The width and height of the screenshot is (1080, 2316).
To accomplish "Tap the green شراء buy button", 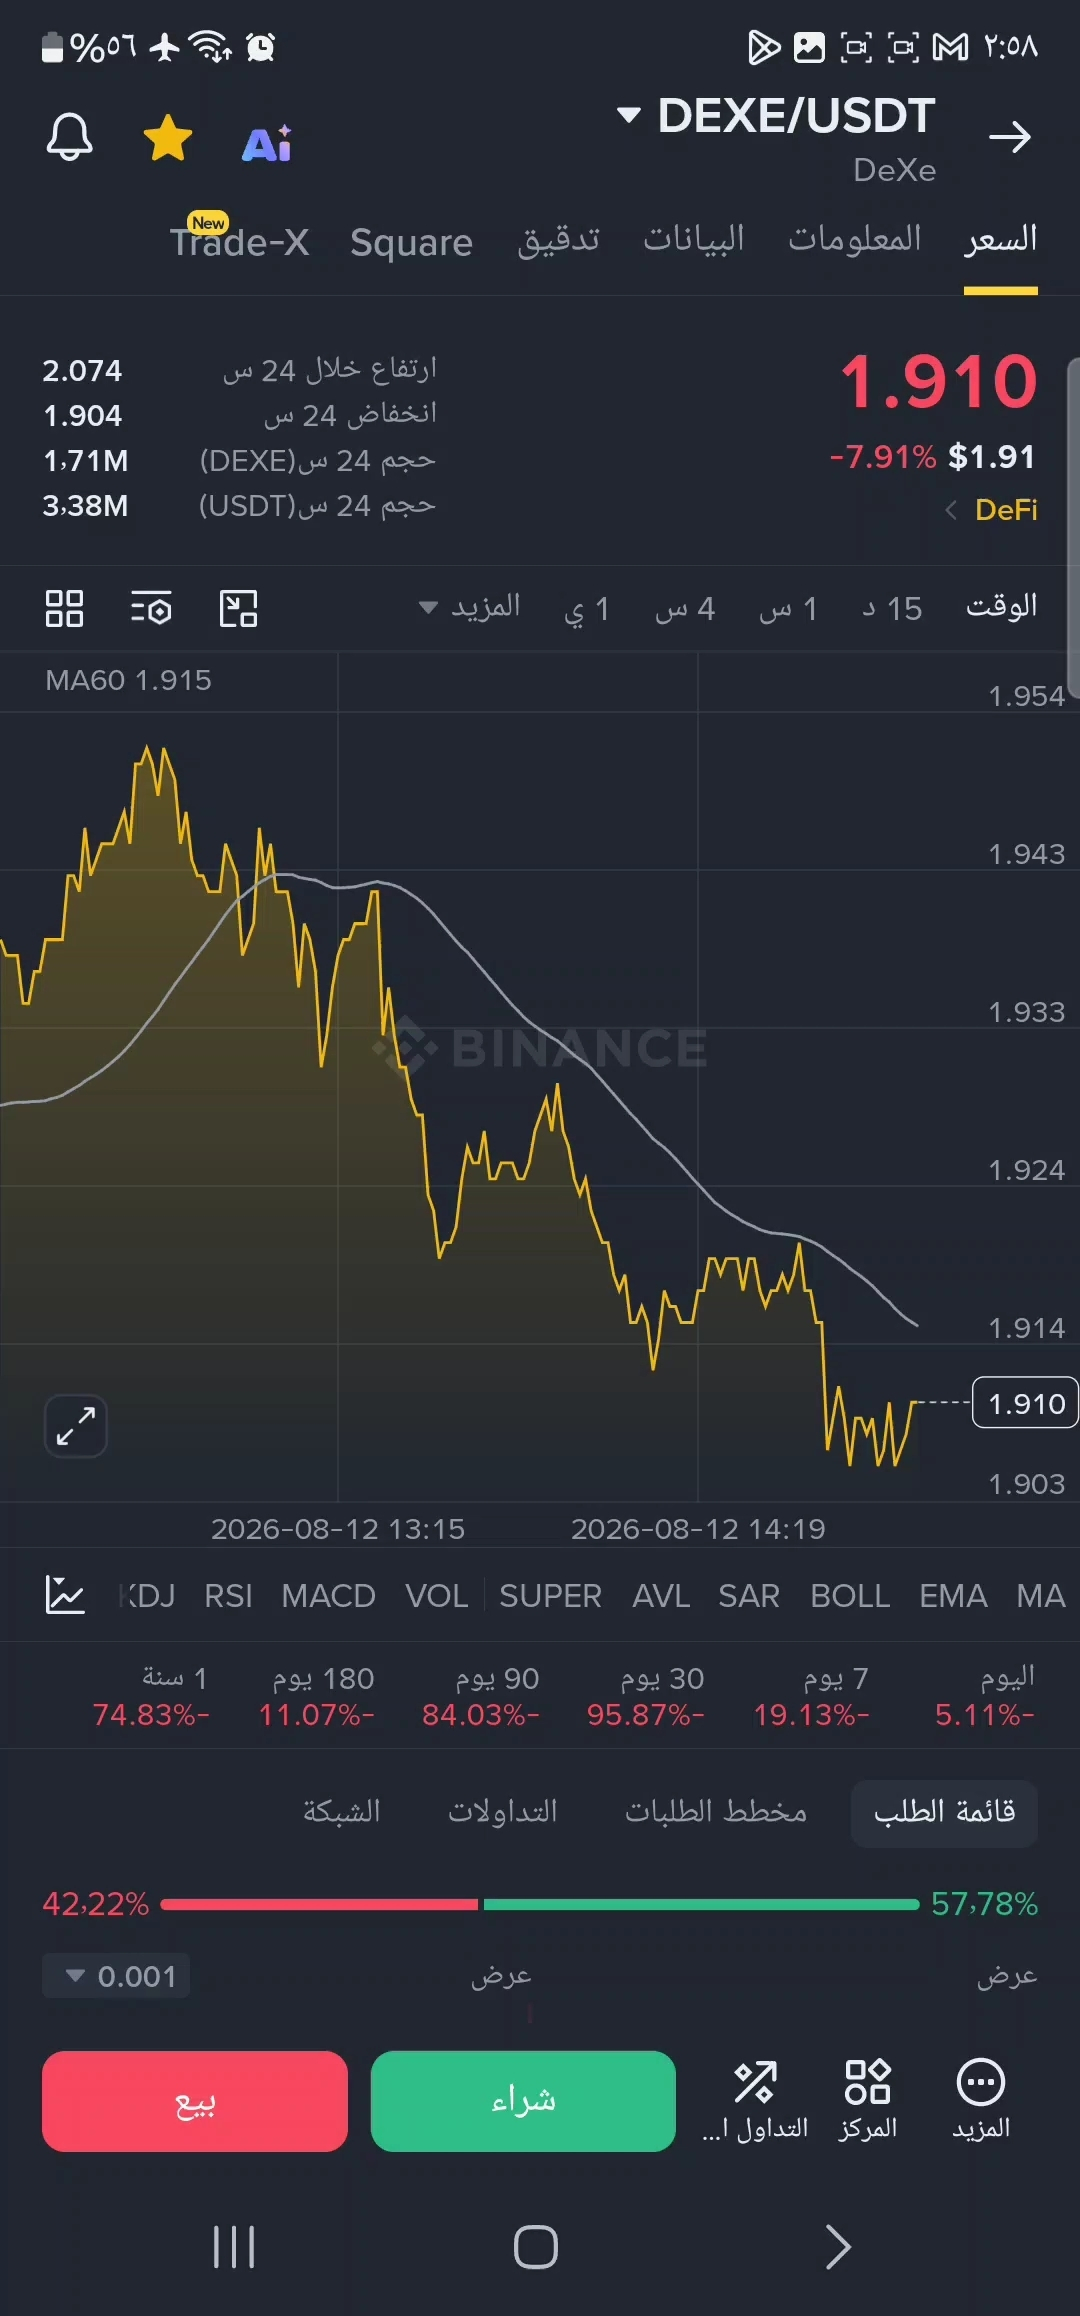I will [523, 2101].
